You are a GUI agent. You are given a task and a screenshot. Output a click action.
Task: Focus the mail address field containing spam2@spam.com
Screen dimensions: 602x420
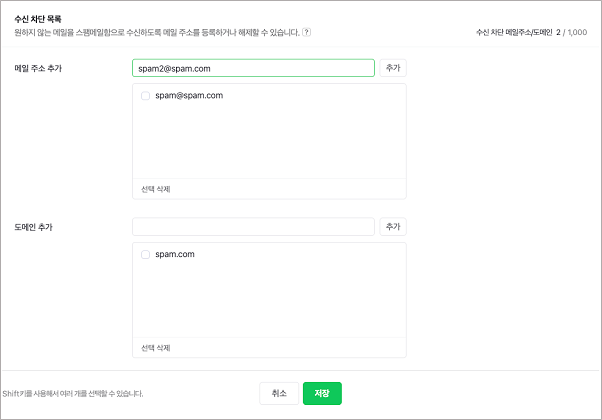(253, 68)
